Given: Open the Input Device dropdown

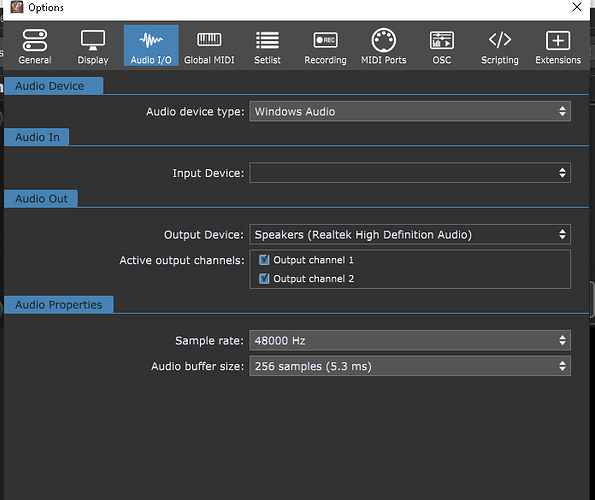Looking at the screenshot, I should click(410, 173).
